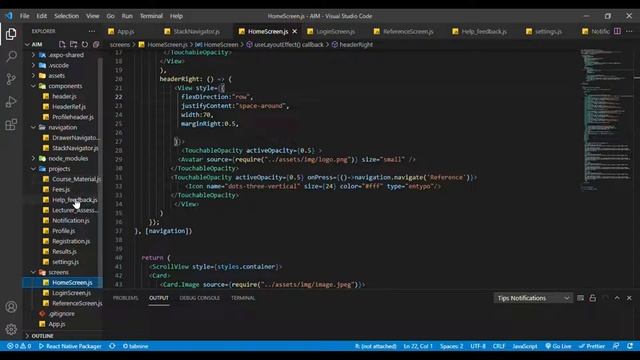Open editor more actions ellipsis
The image size is (640, 360).
click(629, 31)
